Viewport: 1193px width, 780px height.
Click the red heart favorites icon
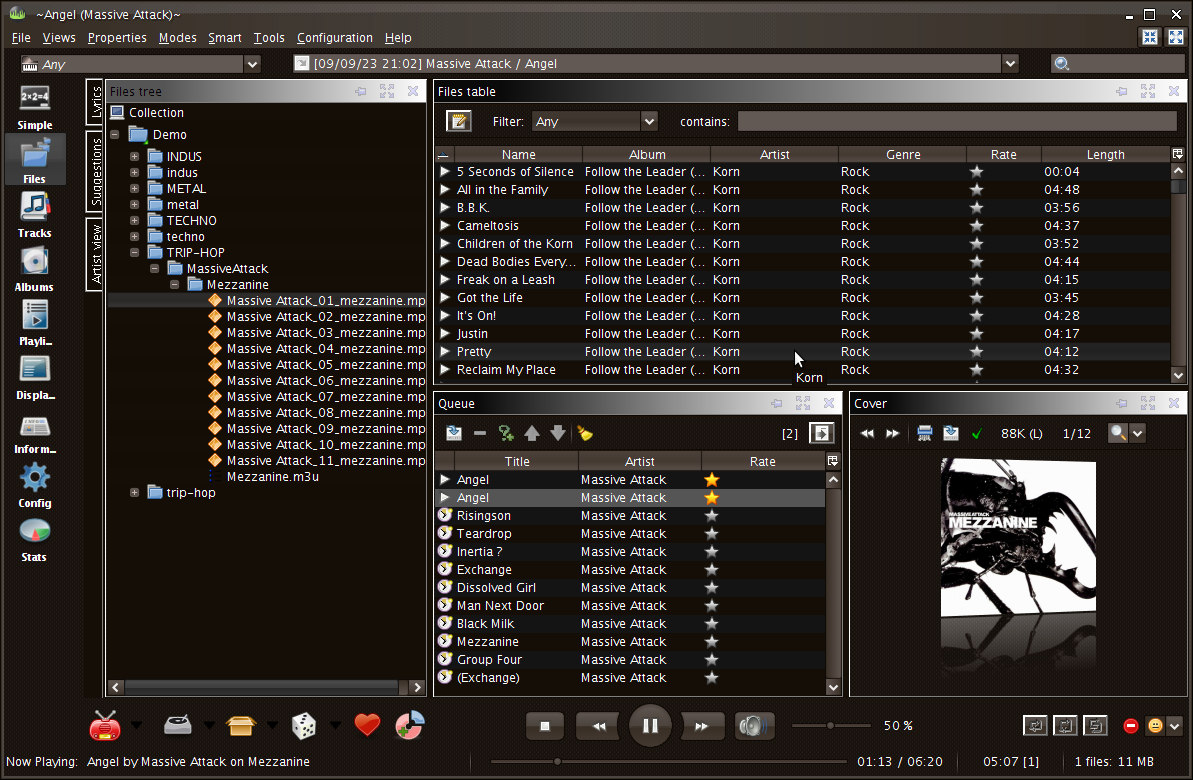pos(367,725)
